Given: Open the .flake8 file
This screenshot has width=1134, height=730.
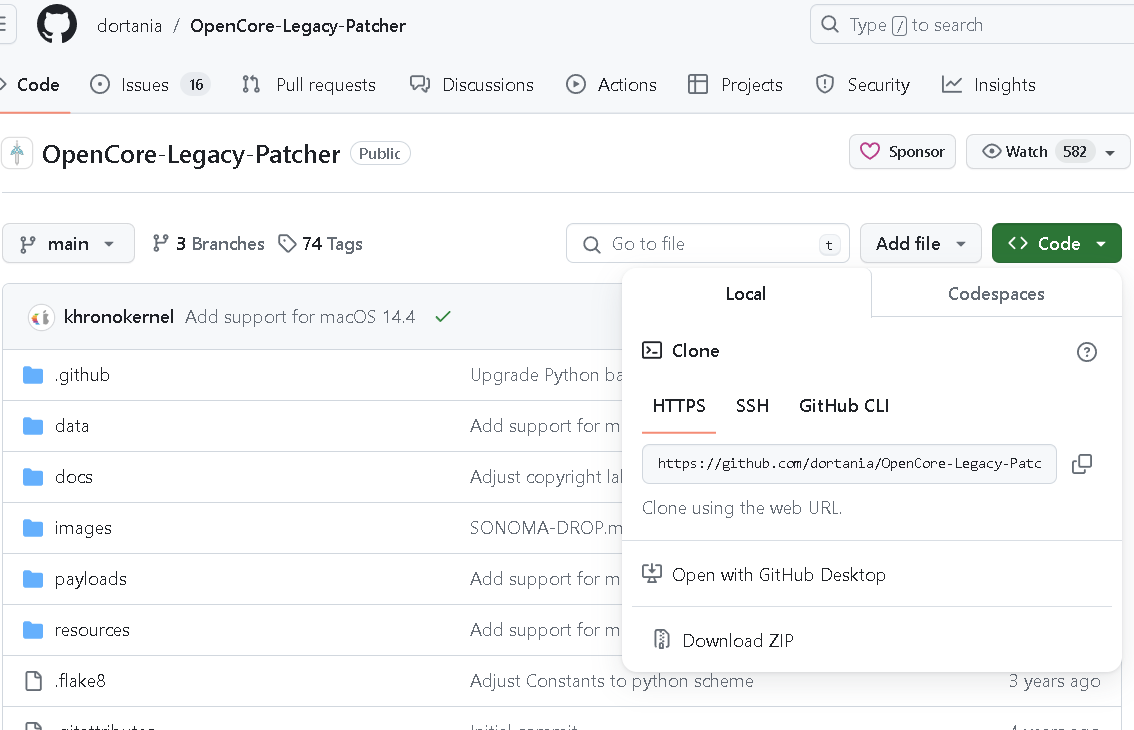Looking at the screenshot, I should [80, 681].
